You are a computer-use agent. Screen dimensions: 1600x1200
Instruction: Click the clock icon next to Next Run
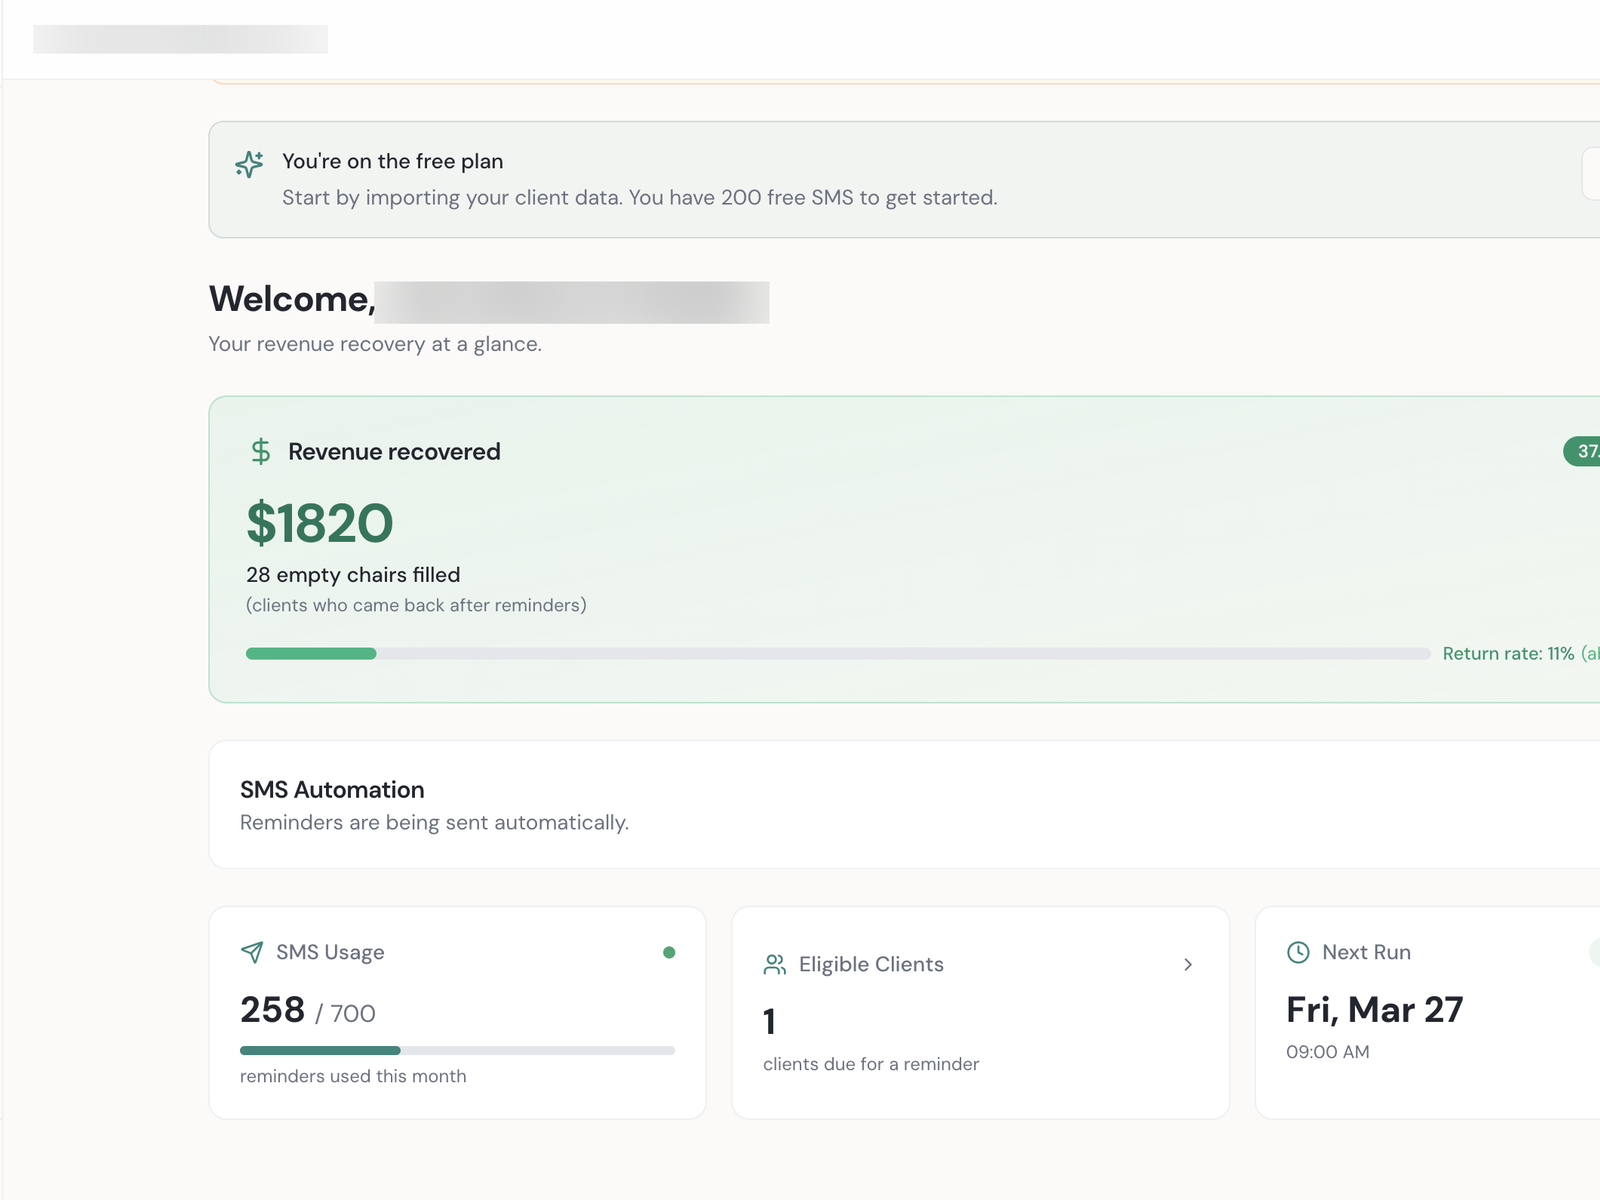click(1298, 952)
